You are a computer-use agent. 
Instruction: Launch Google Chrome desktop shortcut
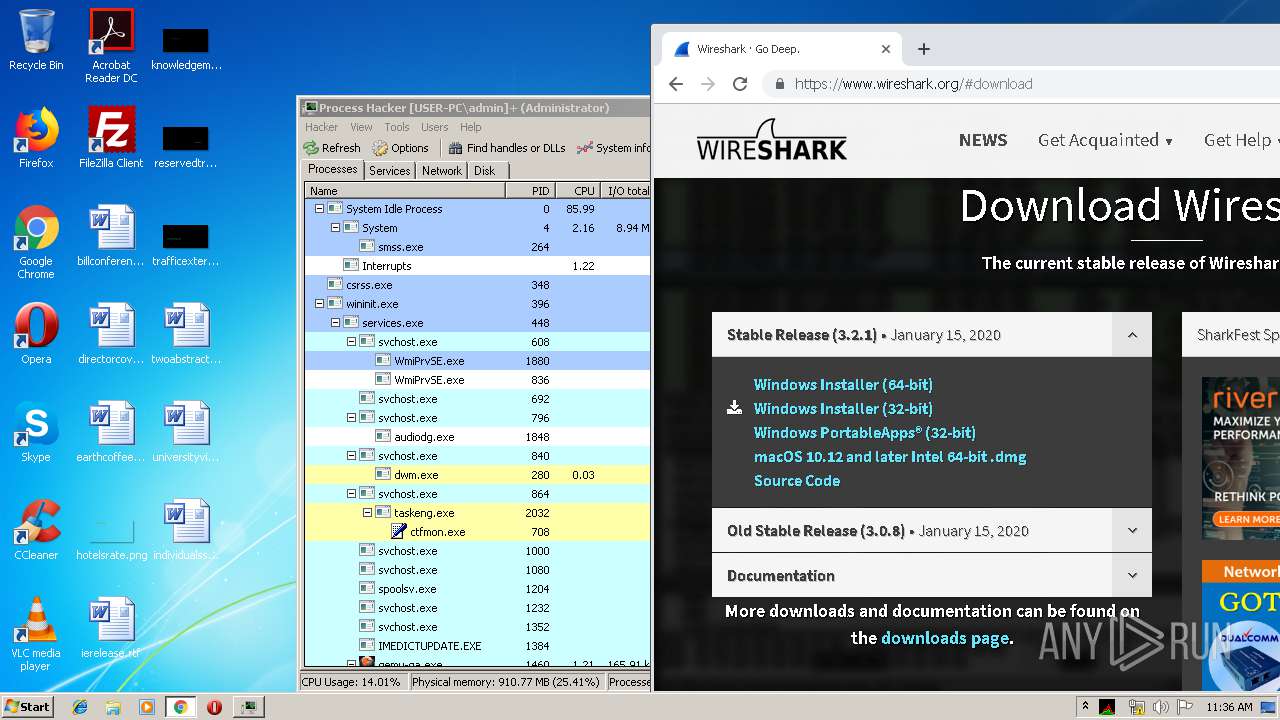(x=36, y=243)
